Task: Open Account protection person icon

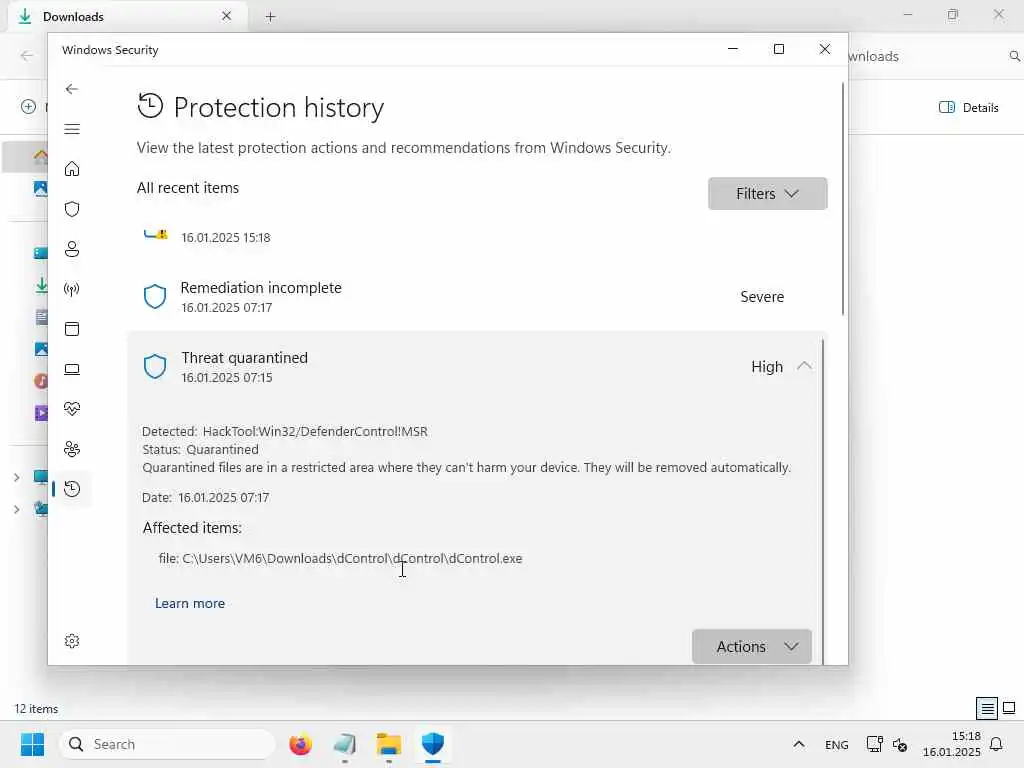Action: (72, 249)
